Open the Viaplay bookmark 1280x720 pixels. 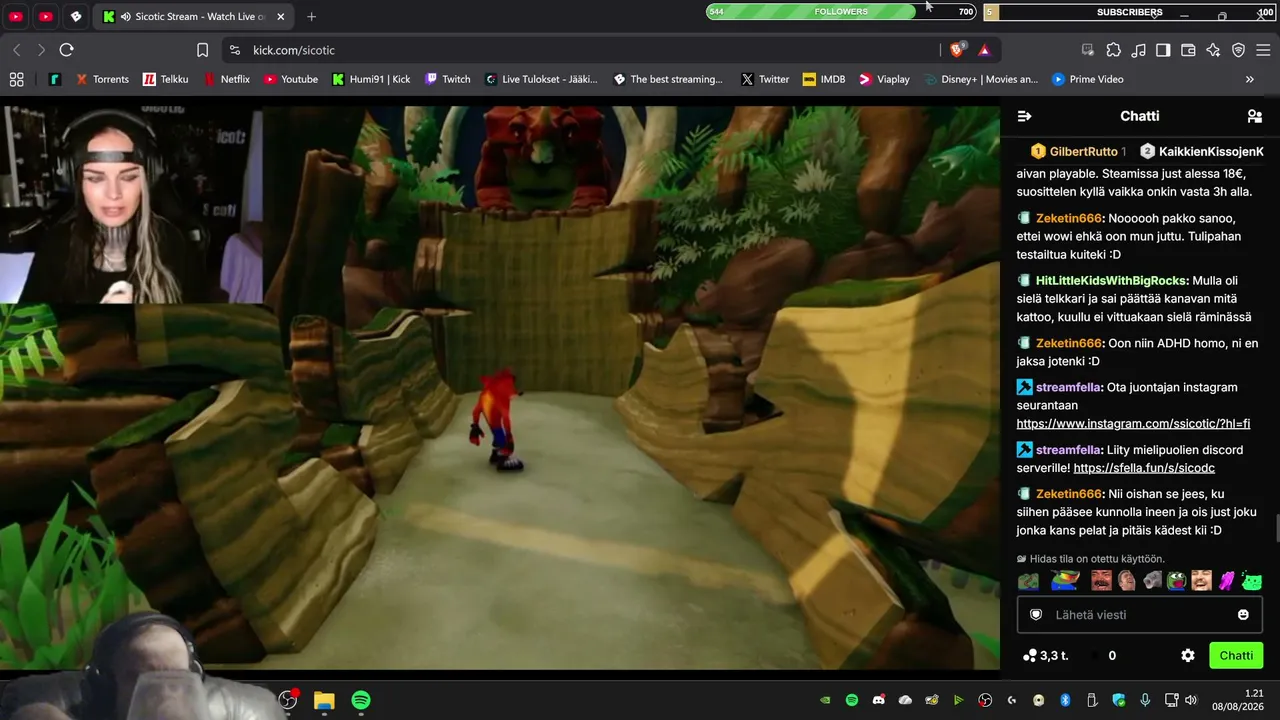pos(884,79)
